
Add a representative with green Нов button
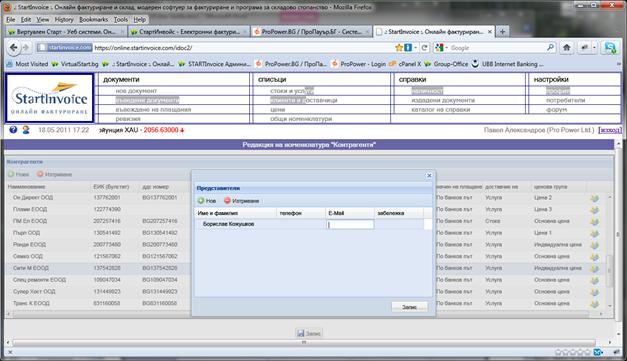click(207, 201)
